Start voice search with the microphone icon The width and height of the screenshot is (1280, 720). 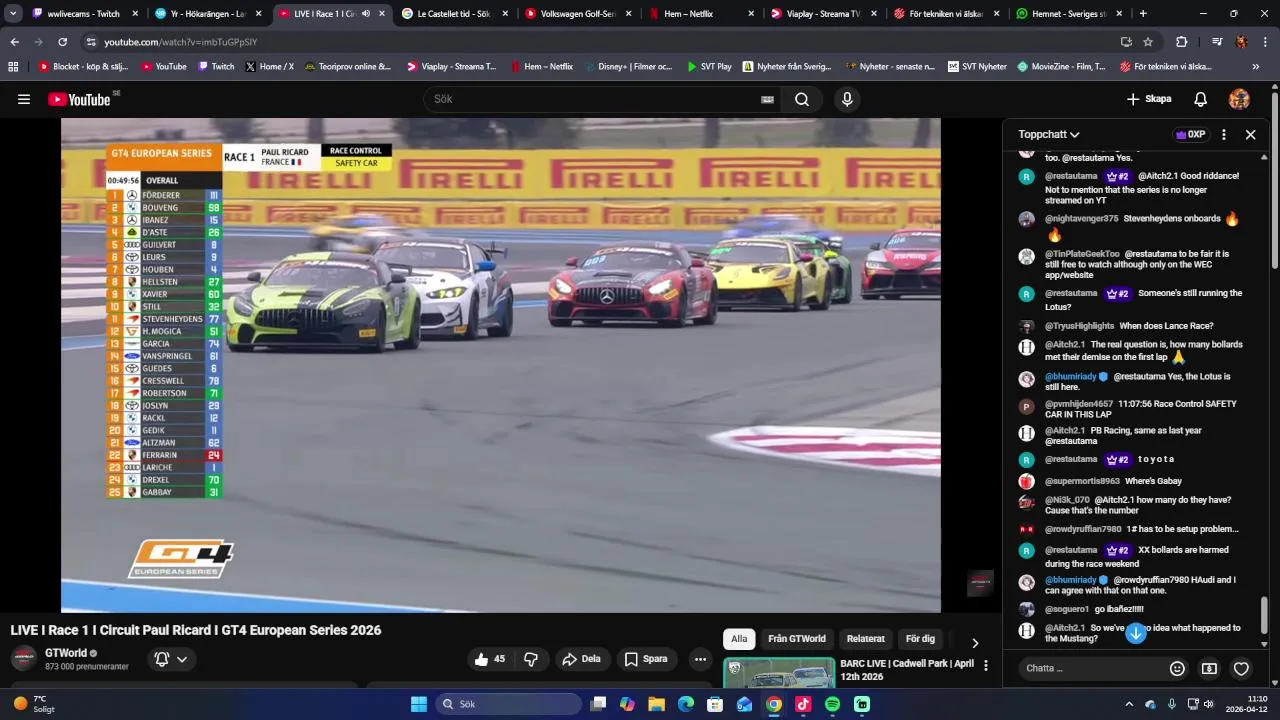pyautogui.click(x=847, y=99)
